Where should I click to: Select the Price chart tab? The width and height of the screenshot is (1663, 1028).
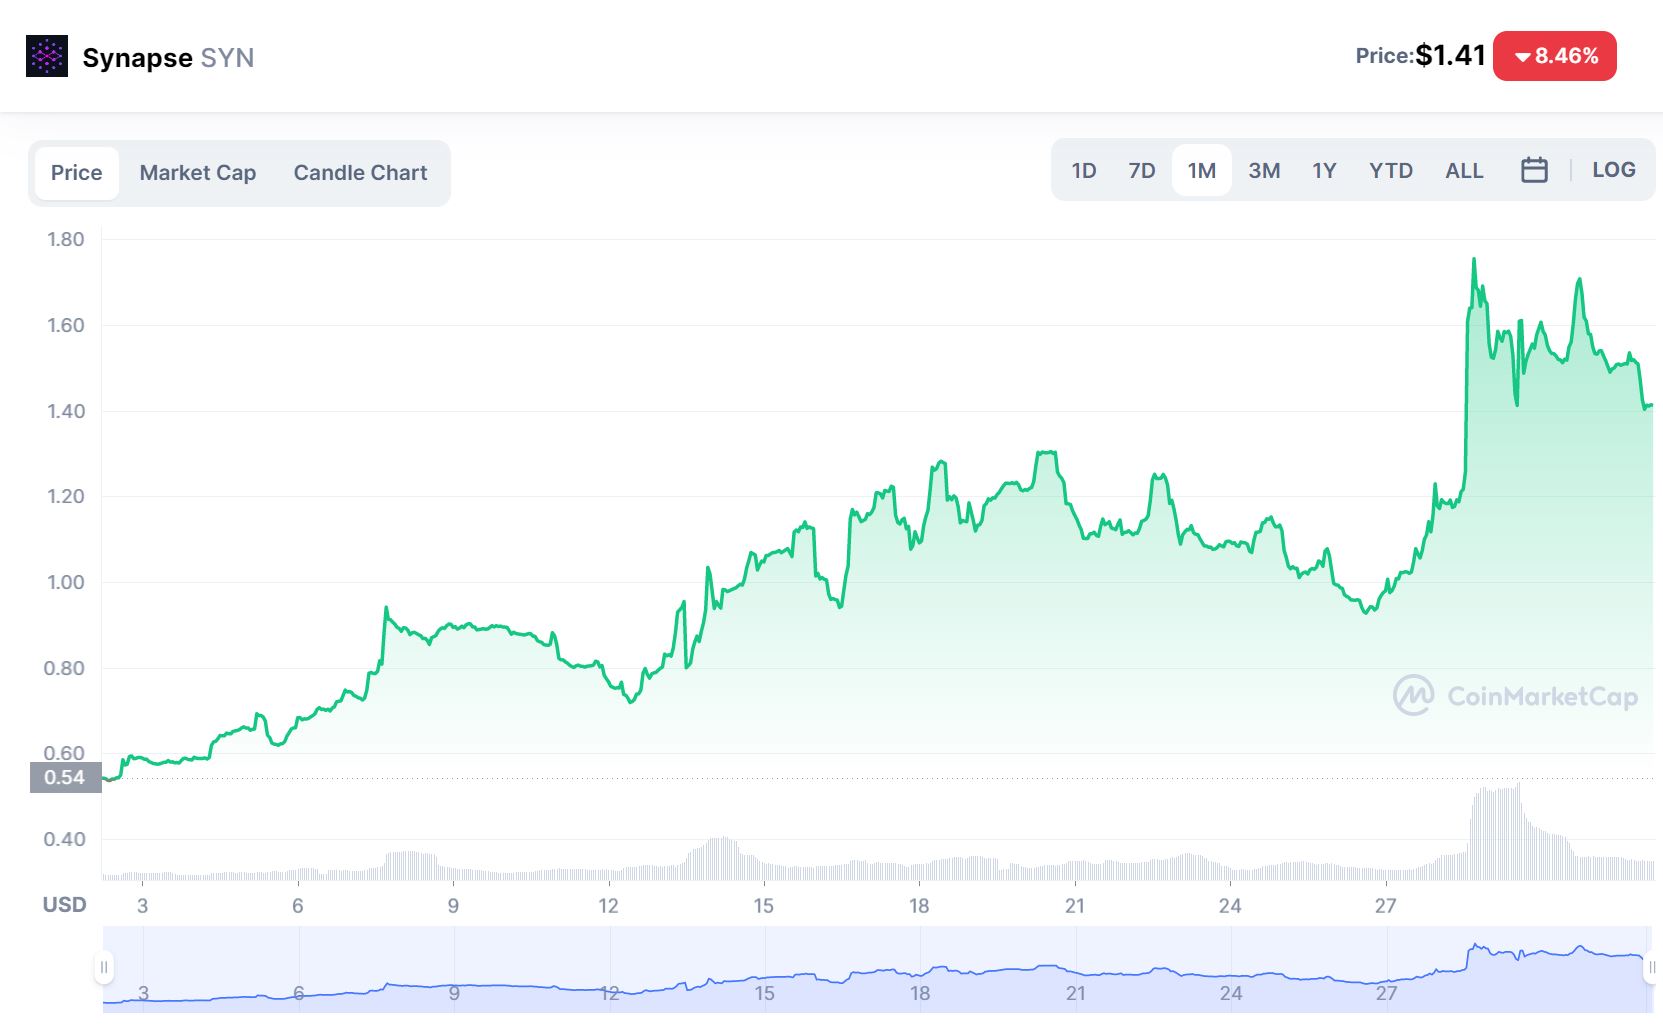pyautogui.click(x=77, y=173)
